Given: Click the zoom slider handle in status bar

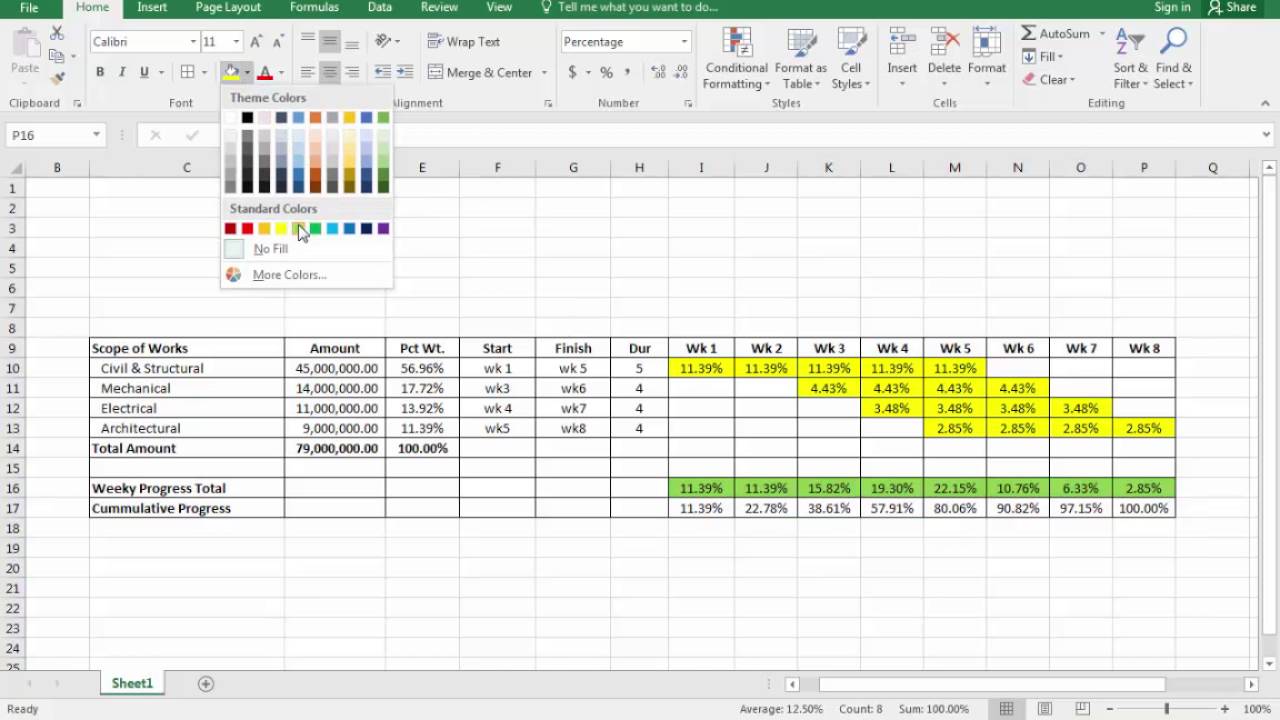Looking at the screenshot, I should point(1166,709).
